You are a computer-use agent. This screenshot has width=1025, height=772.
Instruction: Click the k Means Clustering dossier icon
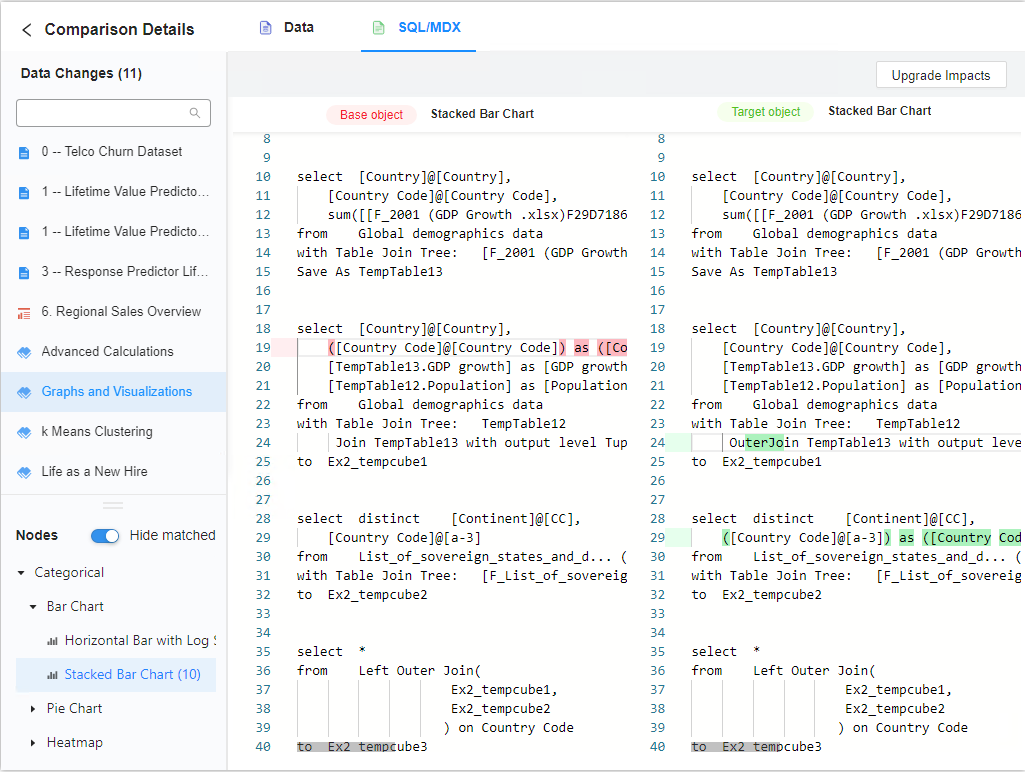tap(24, 432)
